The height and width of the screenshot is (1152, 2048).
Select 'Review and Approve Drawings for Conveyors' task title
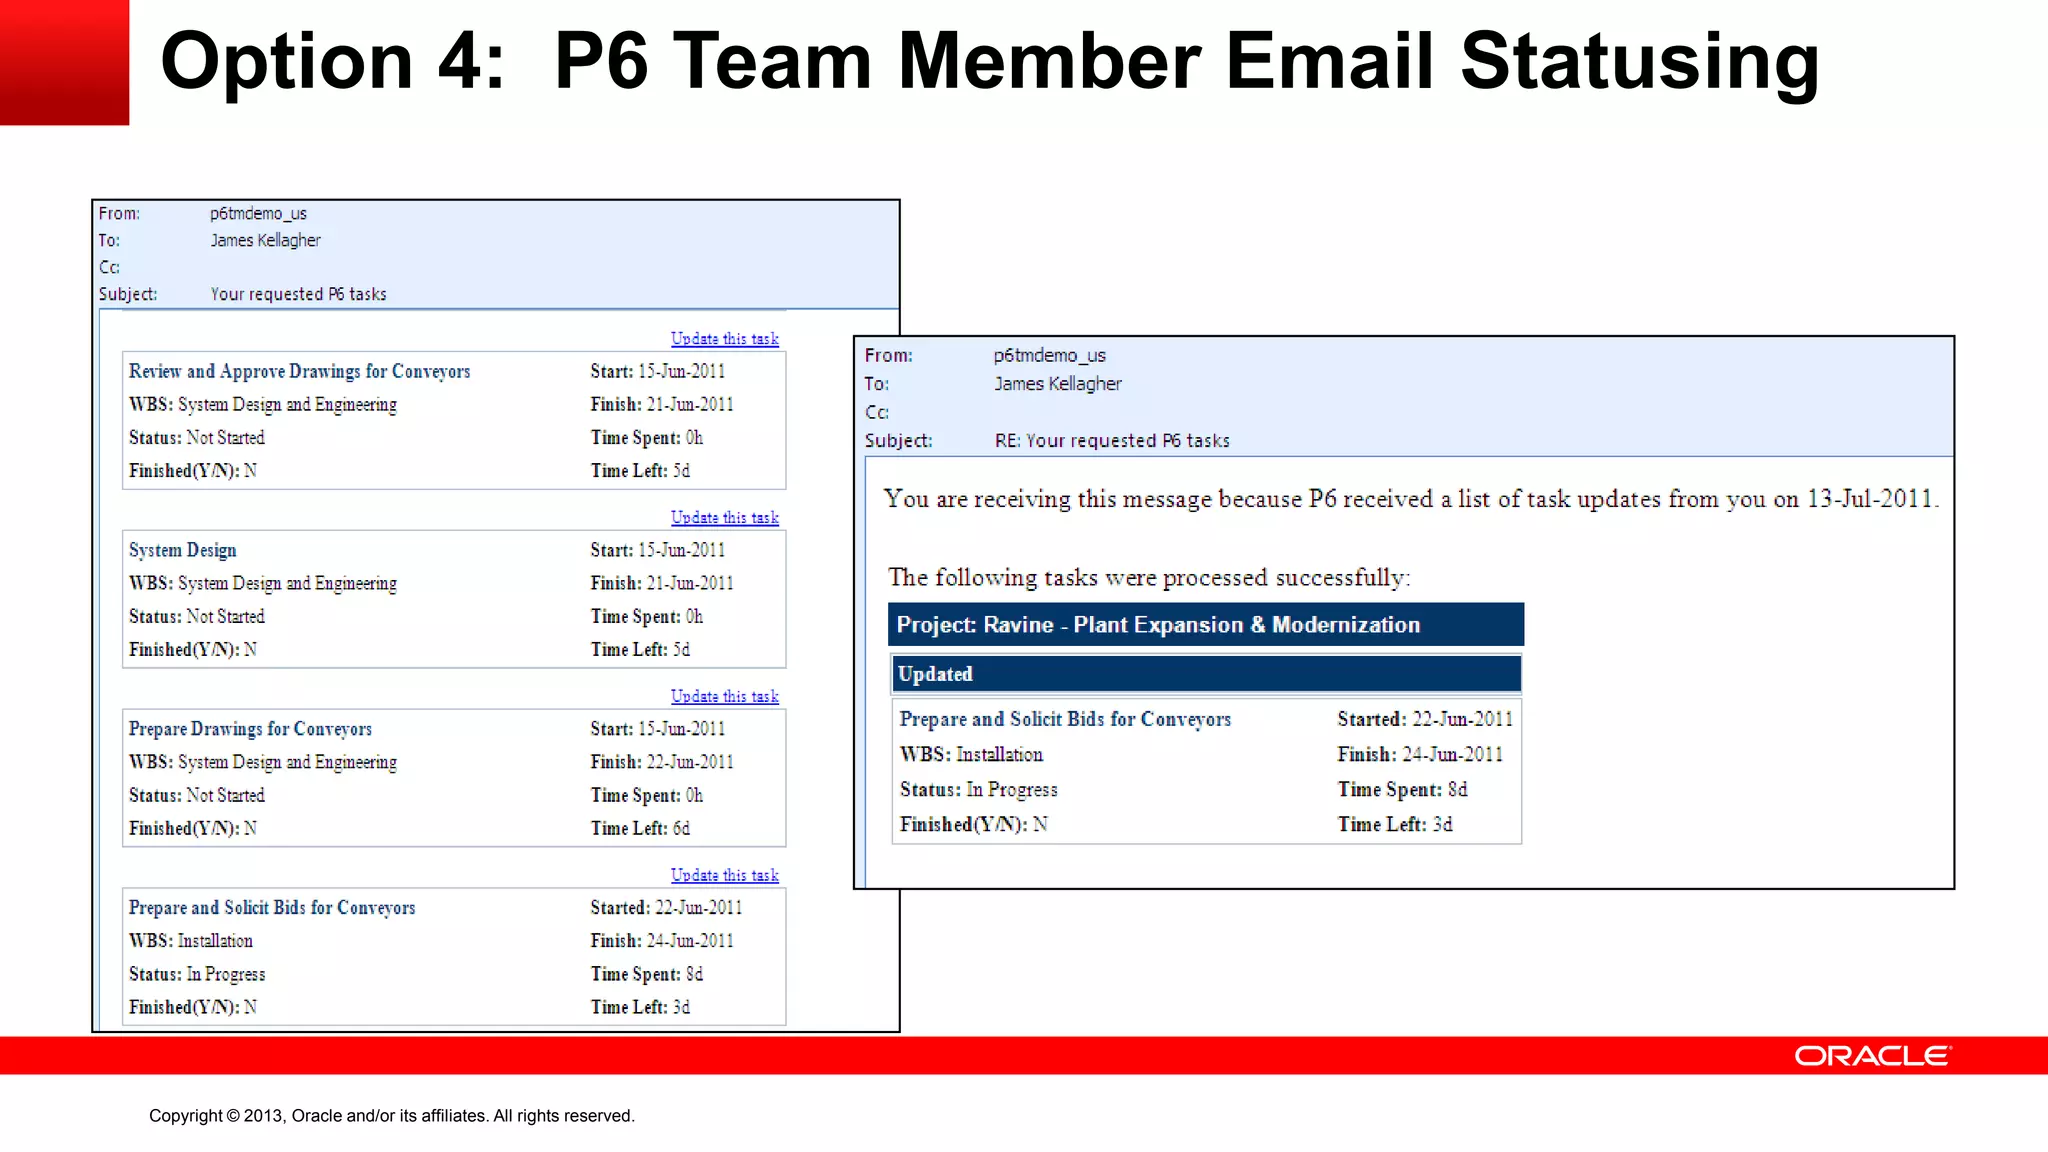(x=299, y=372)
